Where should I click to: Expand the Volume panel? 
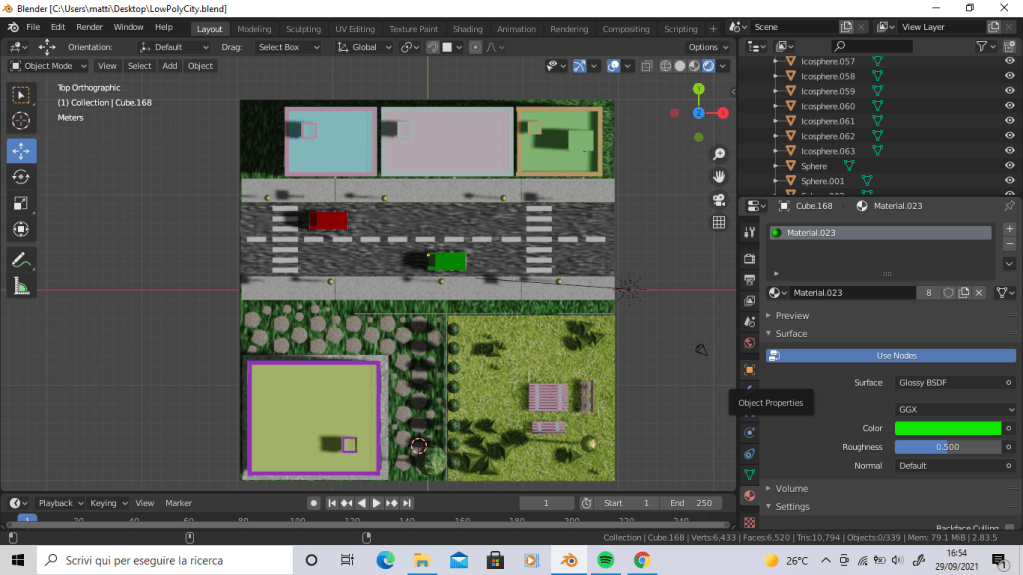pyautogui.click(x=791, y=489)
